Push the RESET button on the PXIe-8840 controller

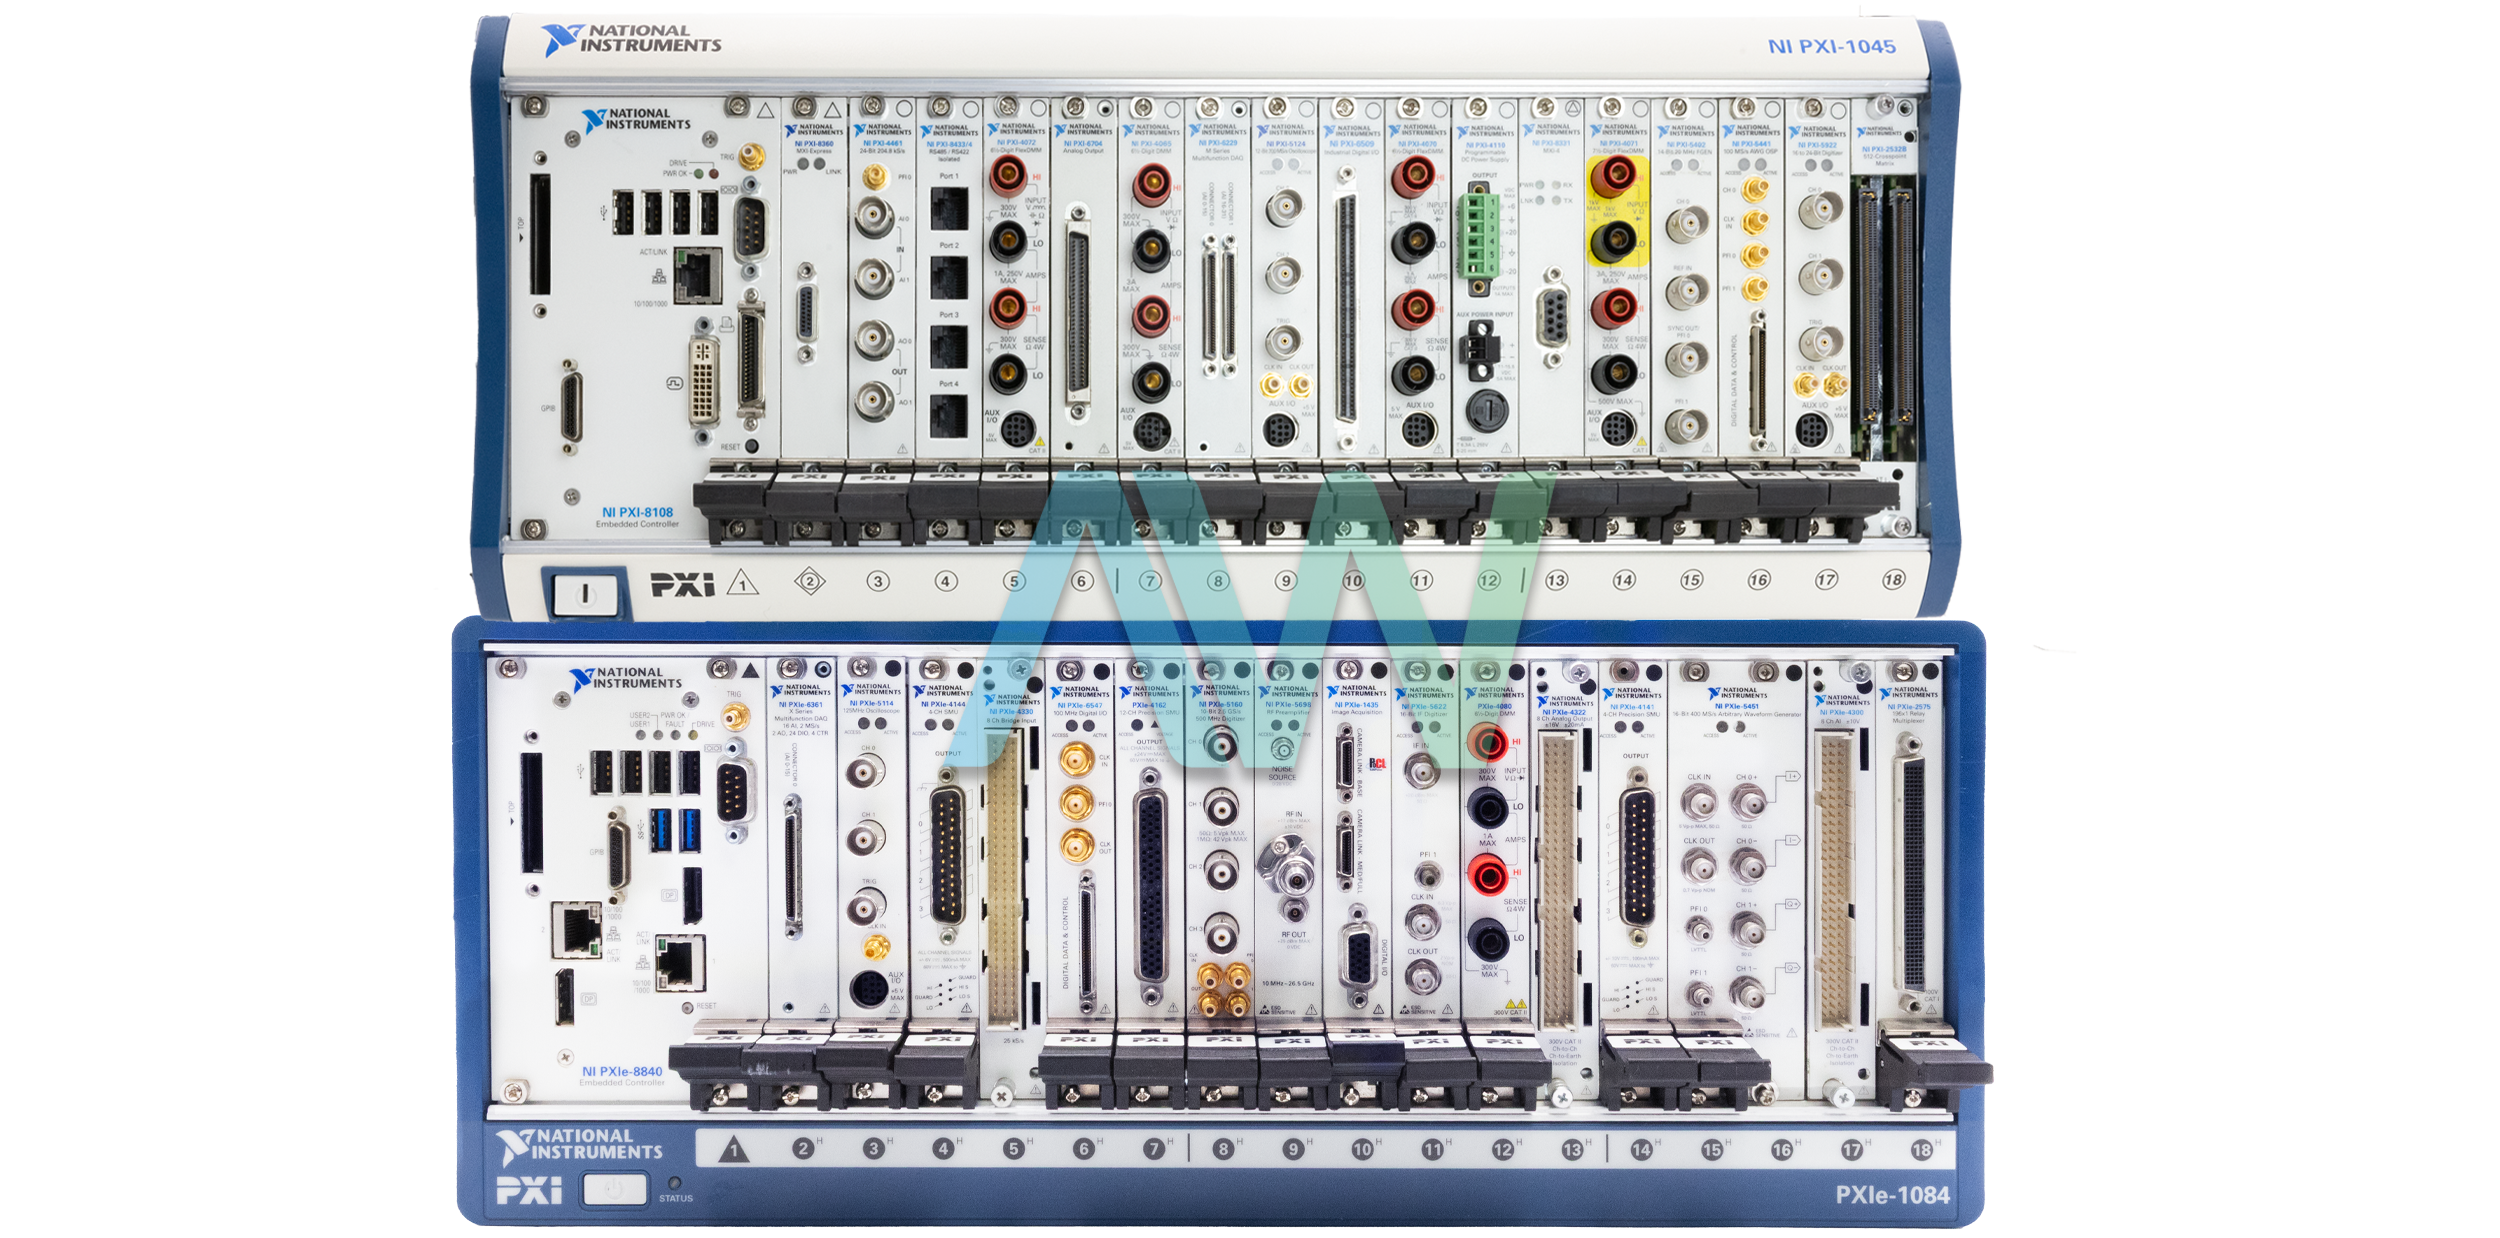[688, 1006]
